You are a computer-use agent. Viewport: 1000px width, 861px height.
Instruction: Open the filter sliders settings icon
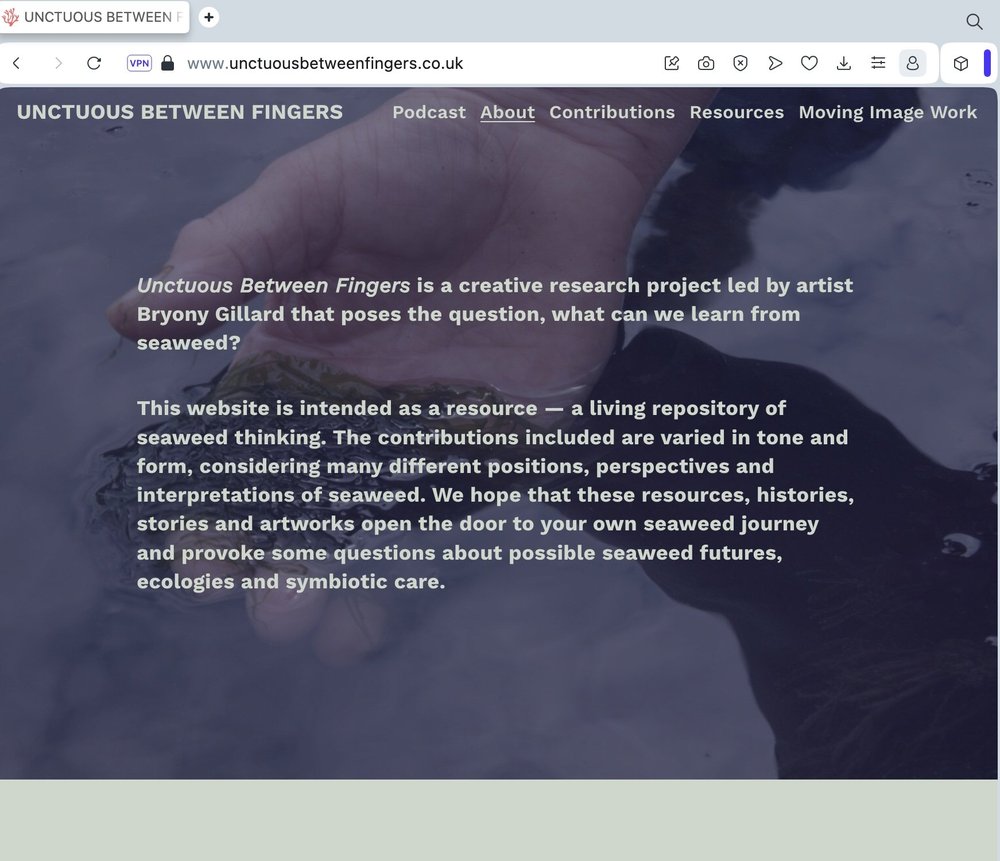click(x=878, y=63)
